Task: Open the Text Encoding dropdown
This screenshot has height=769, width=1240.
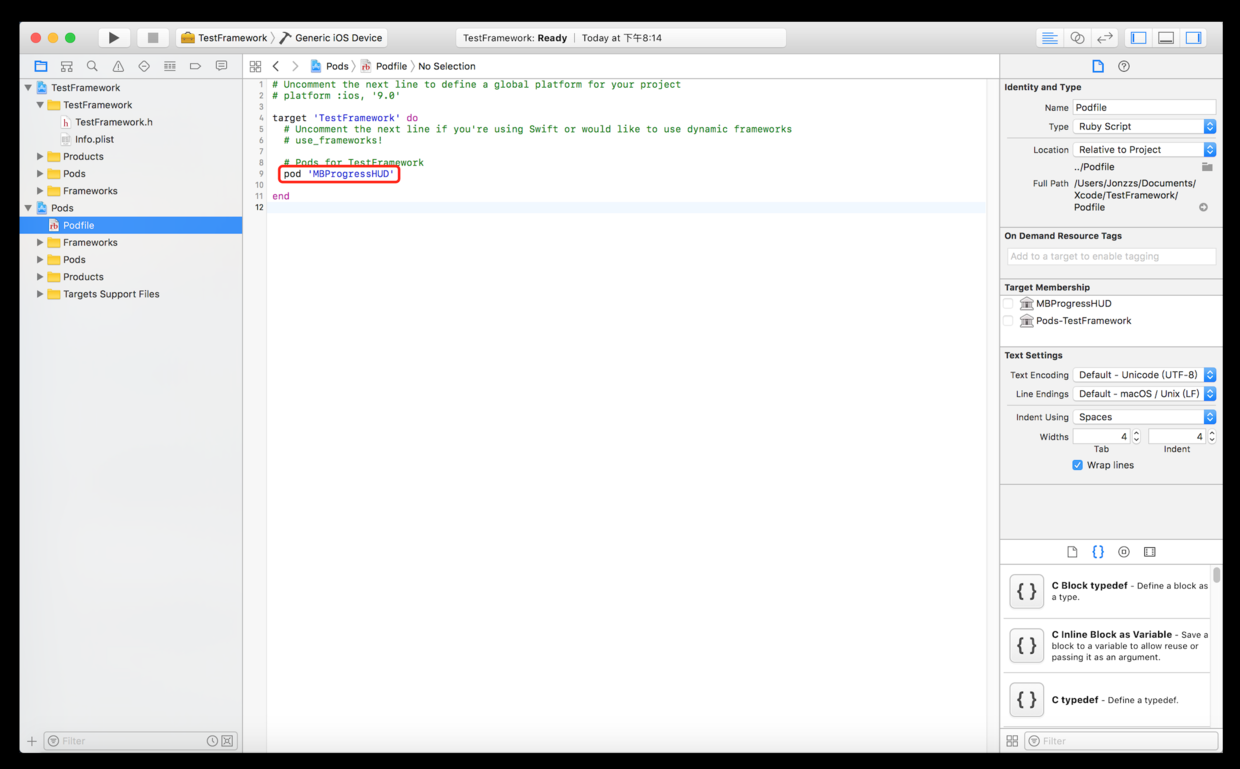Action: pyautogui.click(x=1144, y=375)
